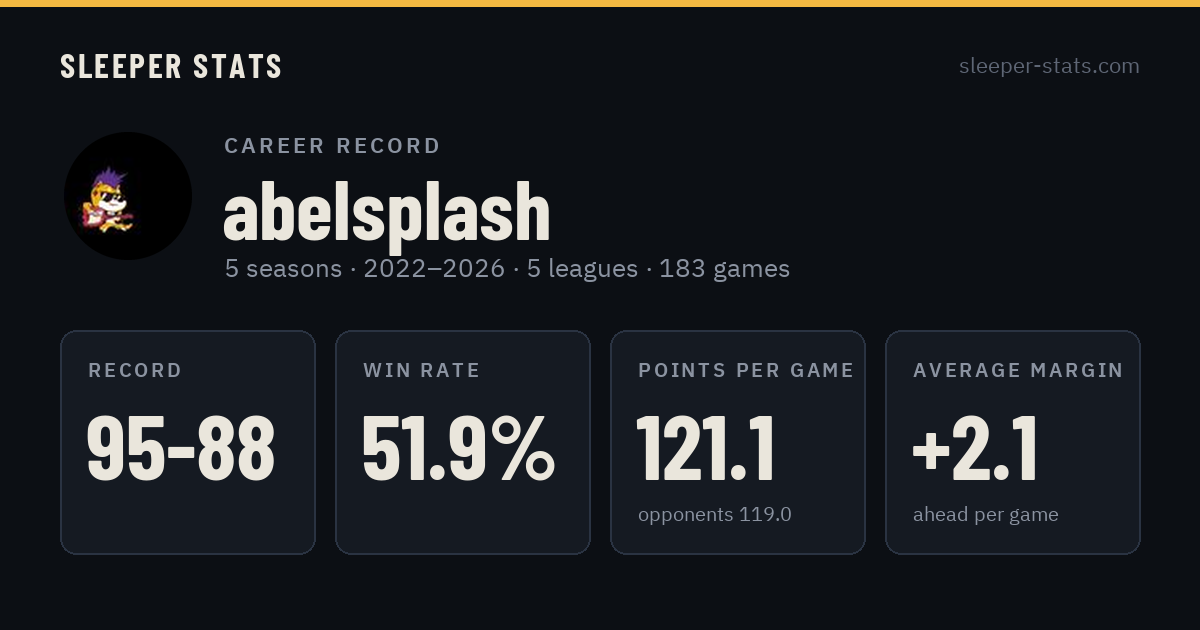Open the Record stat card
Screen dimensions: 1200x630
tap(188, 442)
